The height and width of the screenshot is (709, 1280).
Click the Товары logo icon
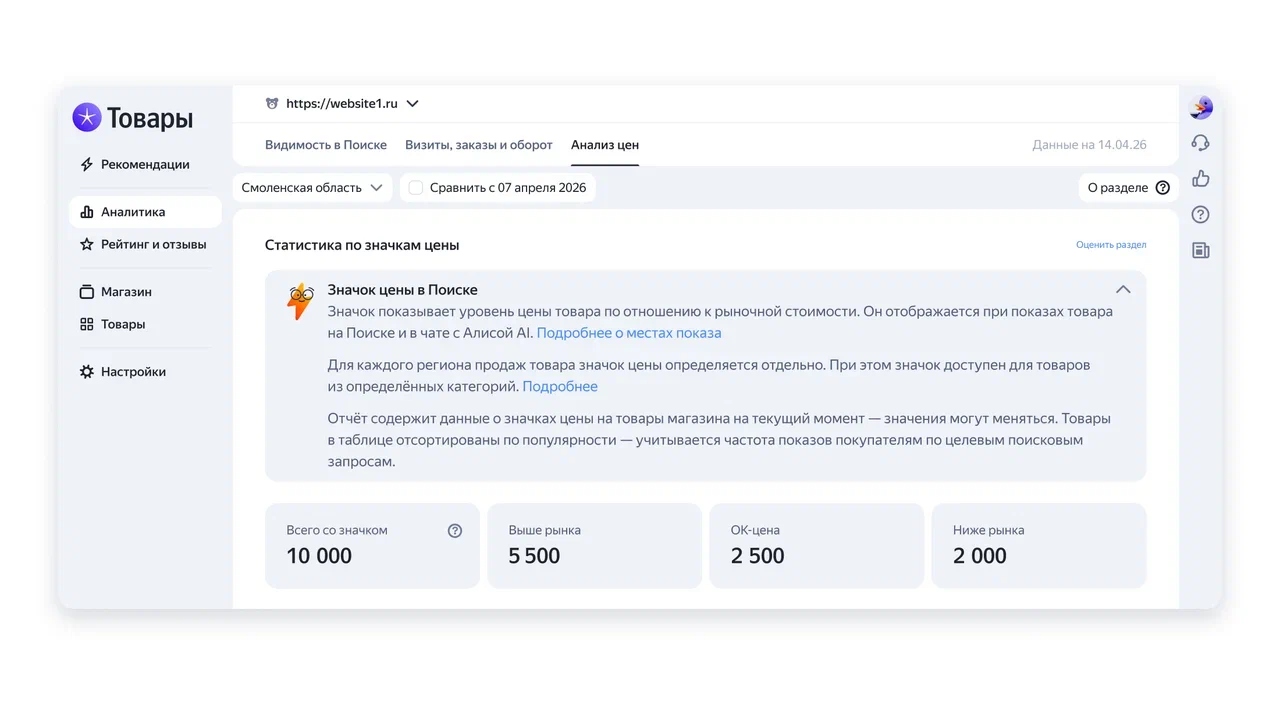(87, 118)
